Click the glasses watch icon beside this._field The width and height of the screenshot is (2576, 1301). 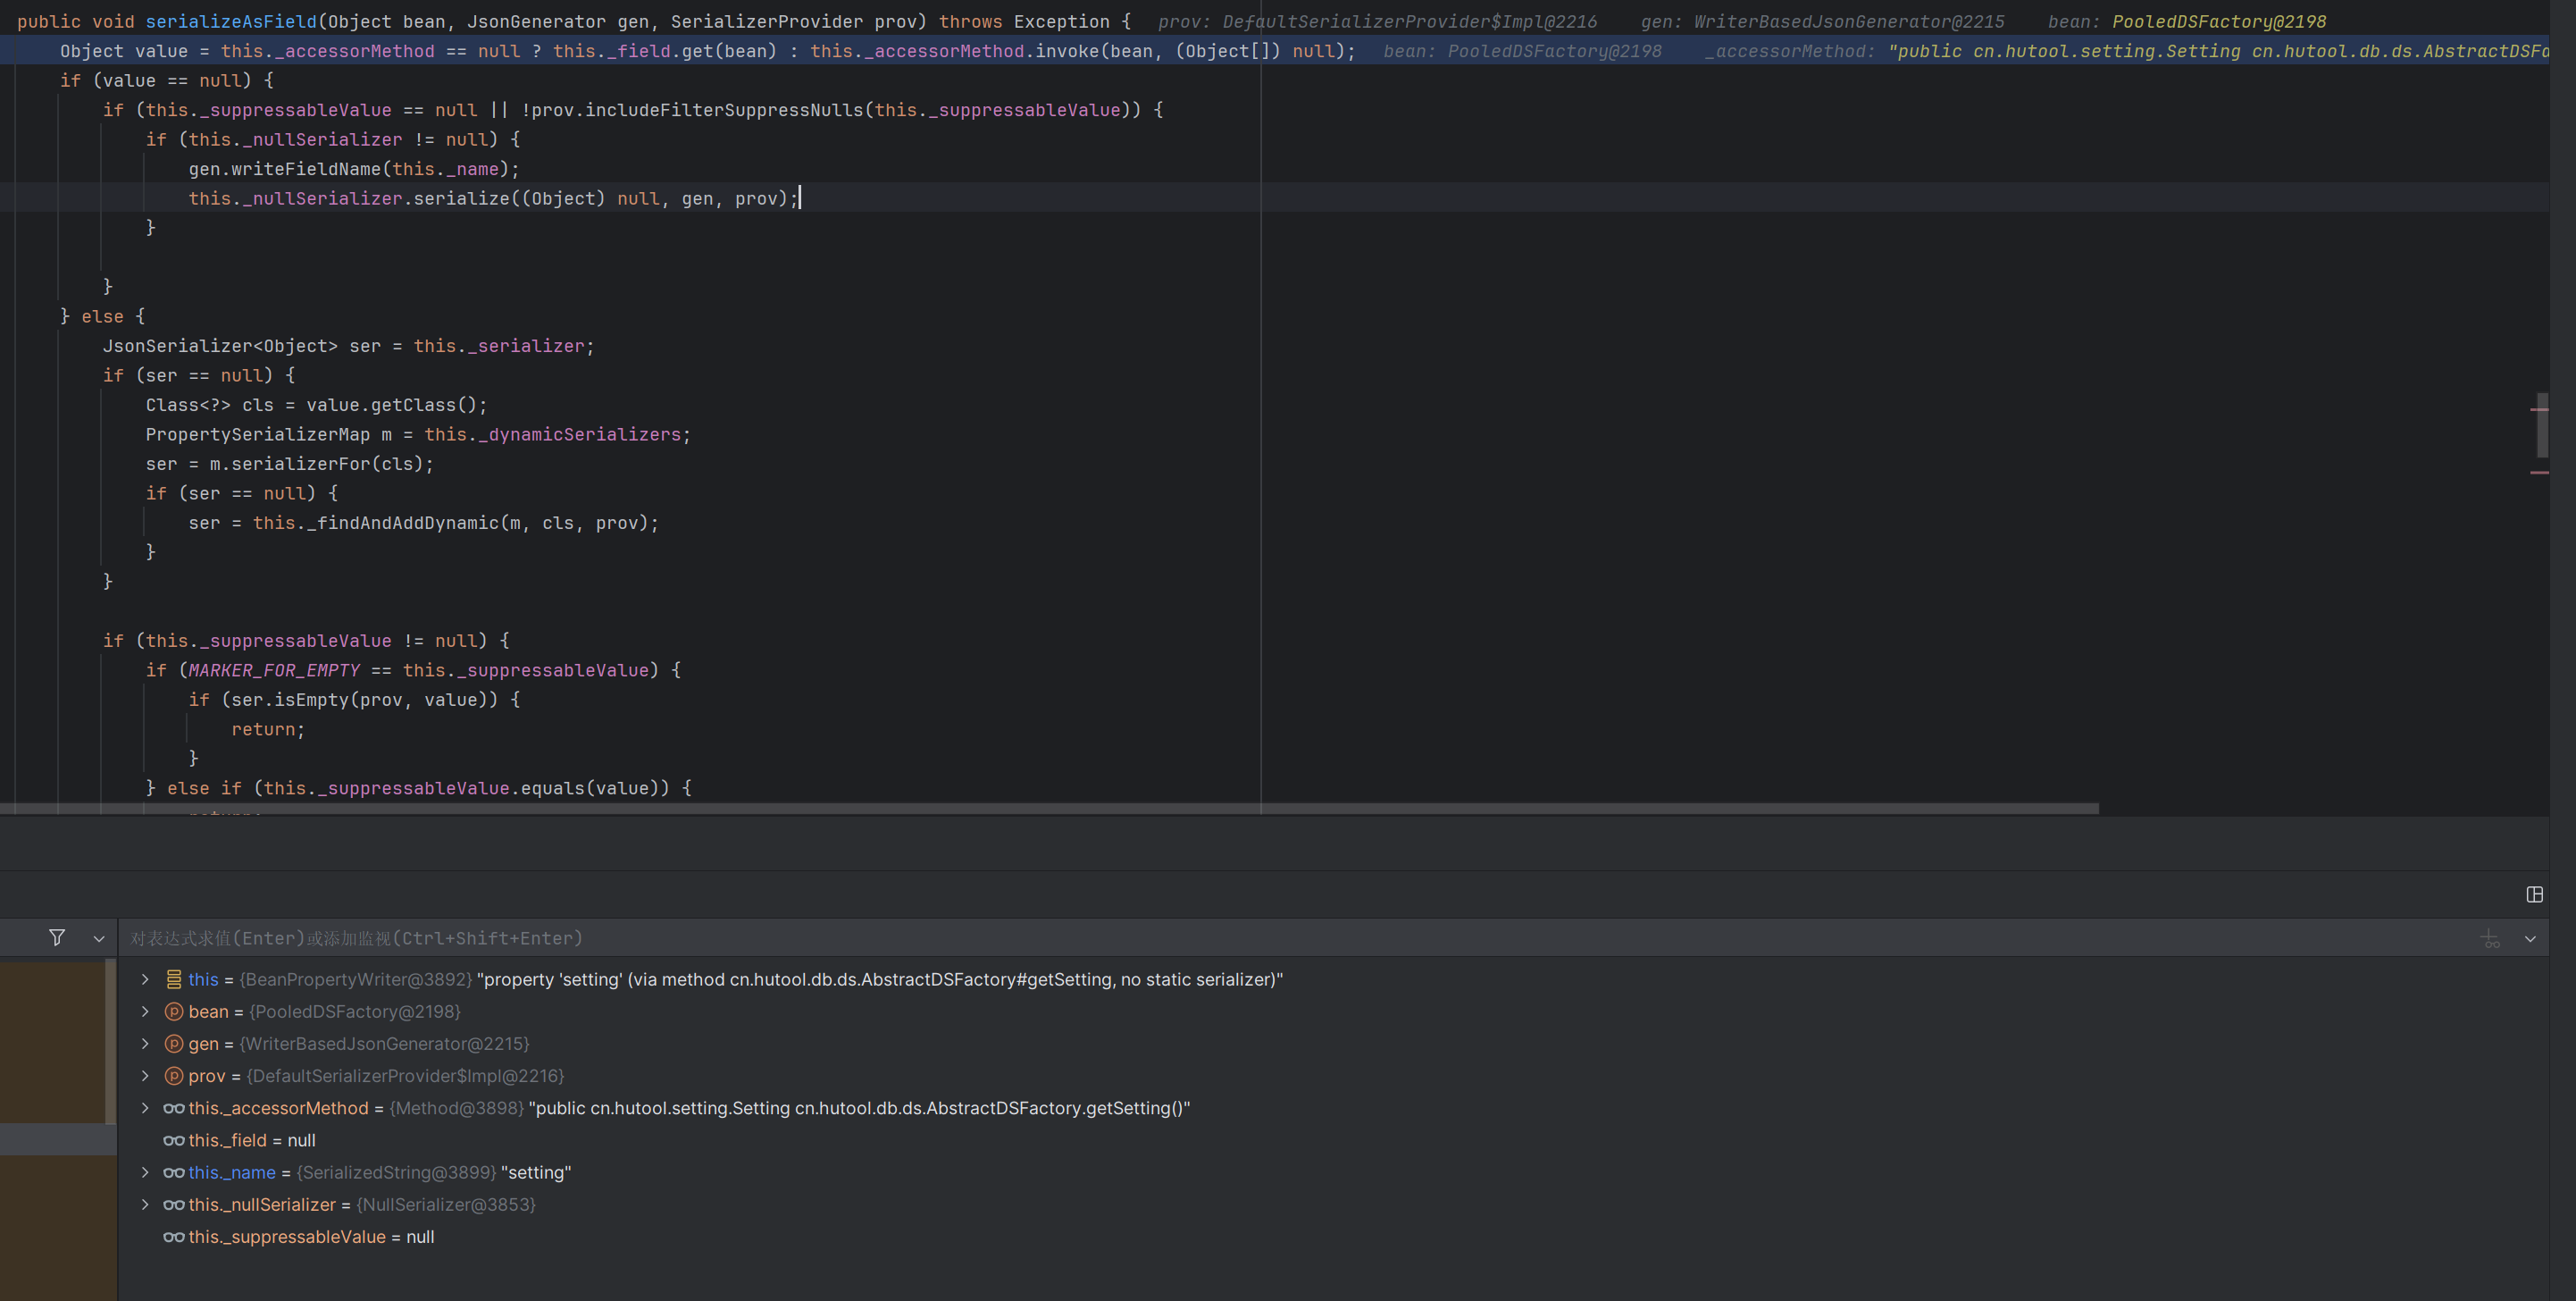(x=174, y=1140)
